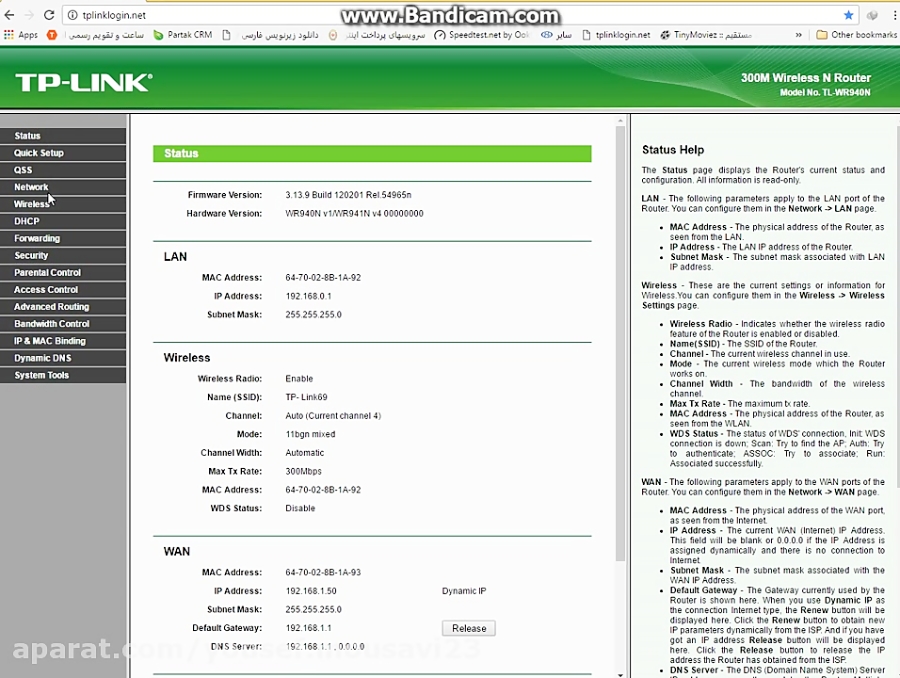
Task: View site information icon in address bar
Action: [72, 15]
